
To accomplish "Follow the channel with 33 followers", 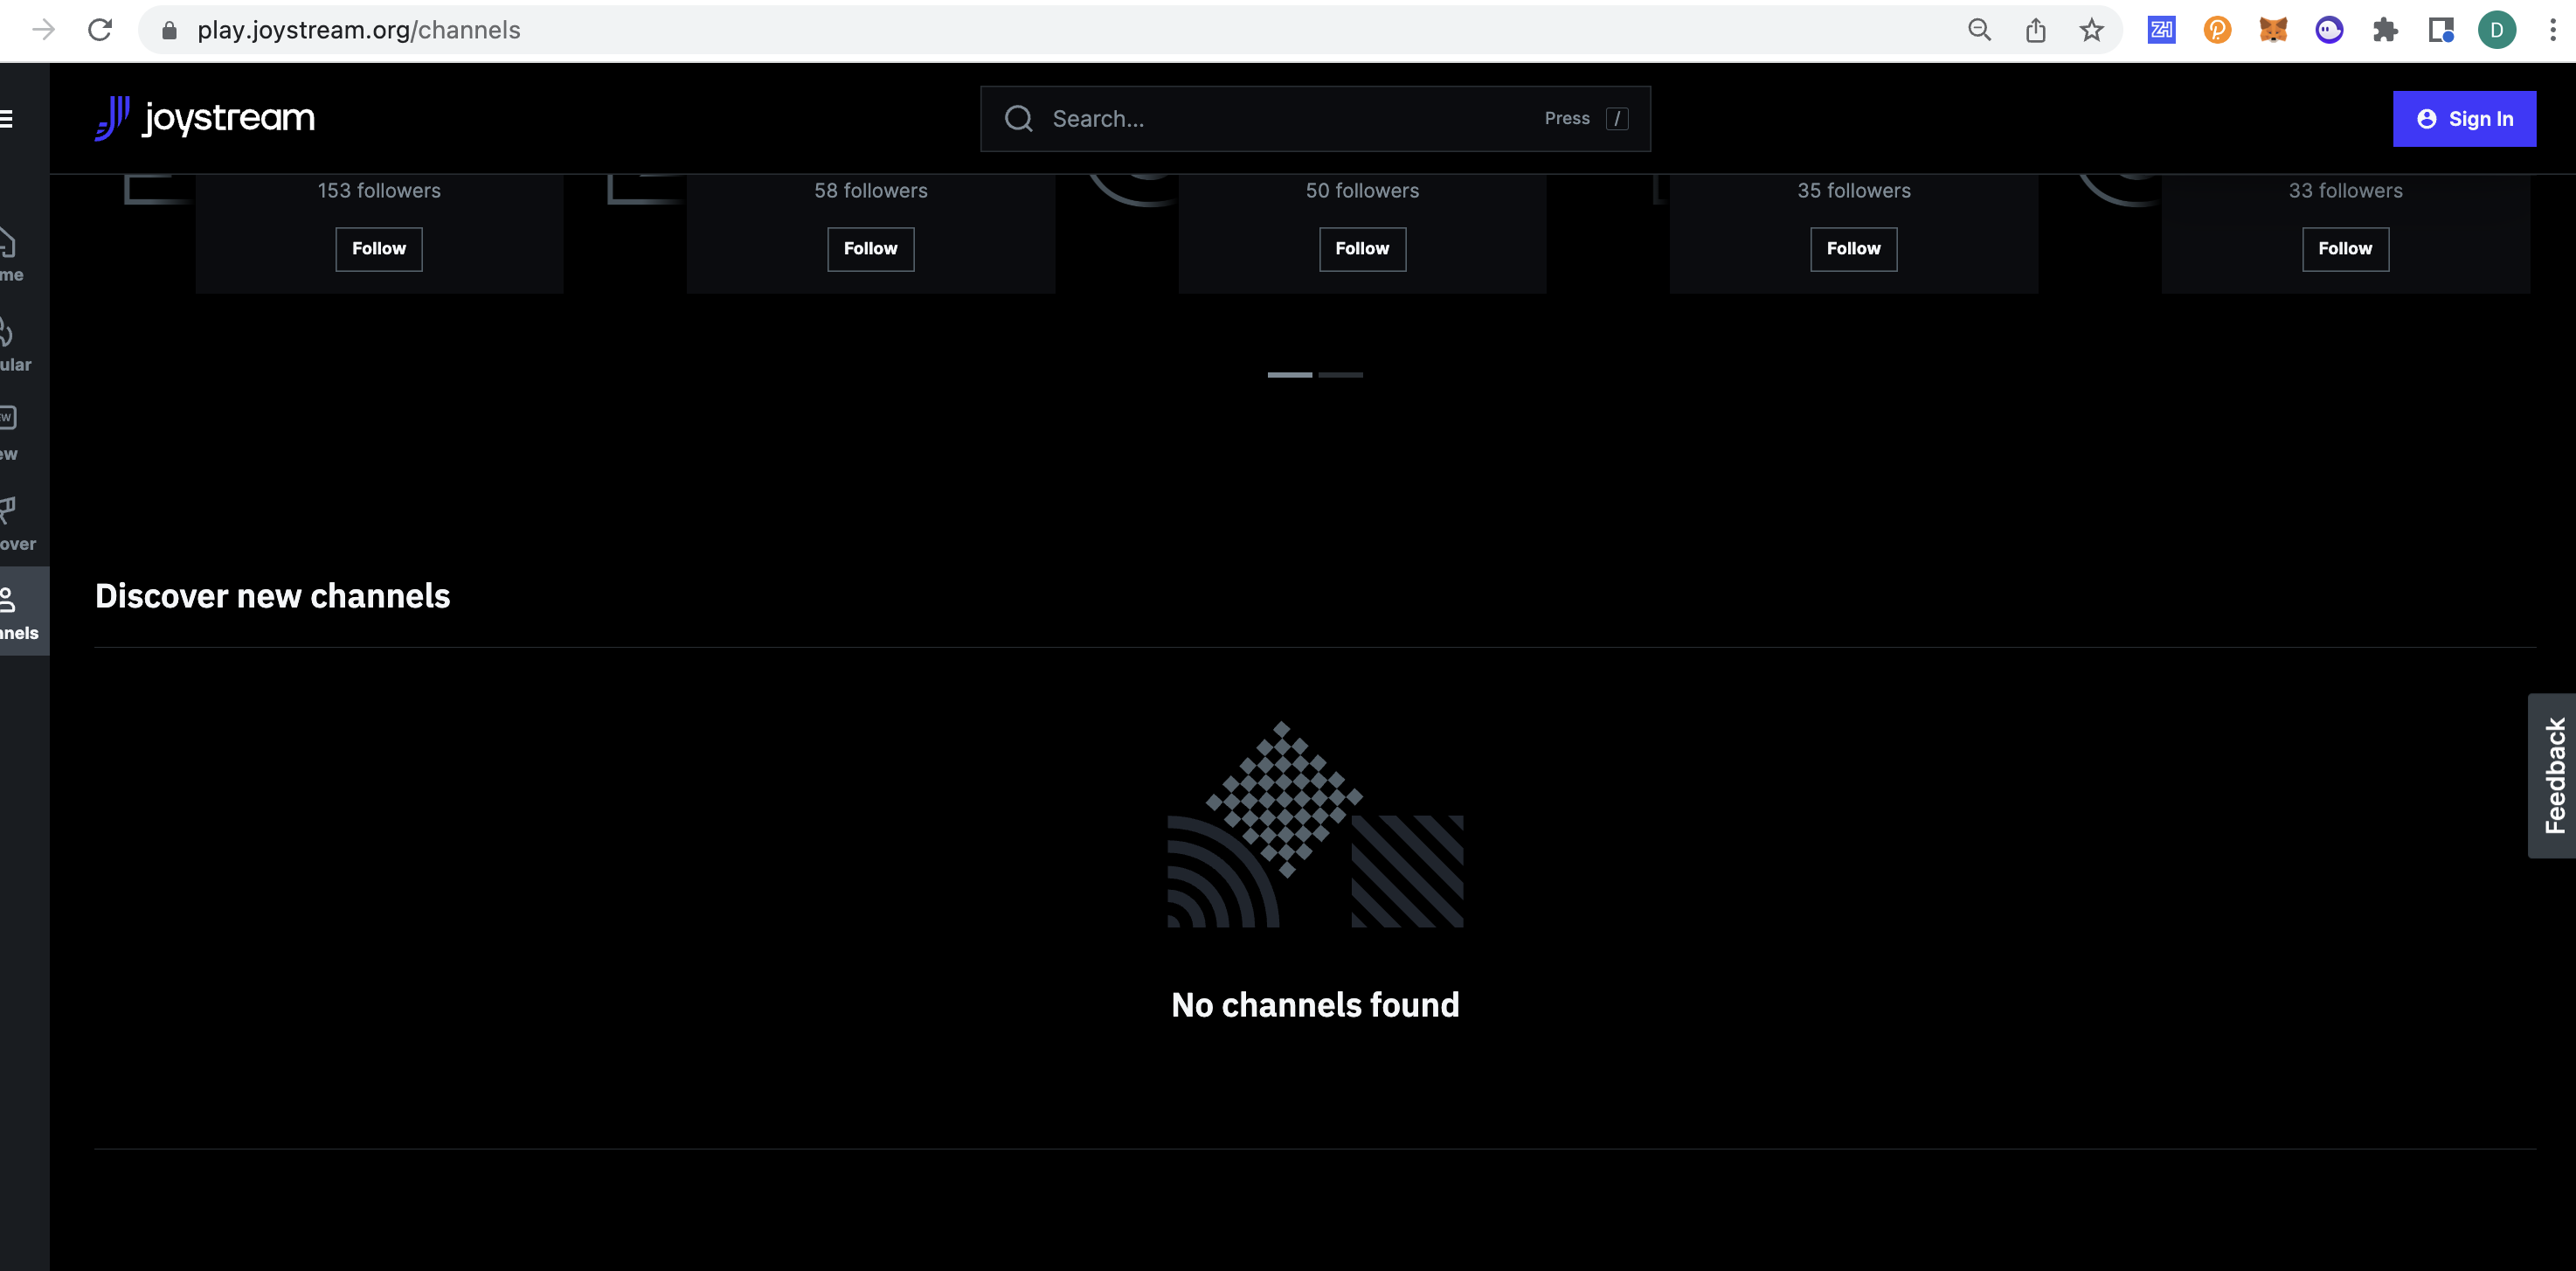I will tap(2345, 249).
